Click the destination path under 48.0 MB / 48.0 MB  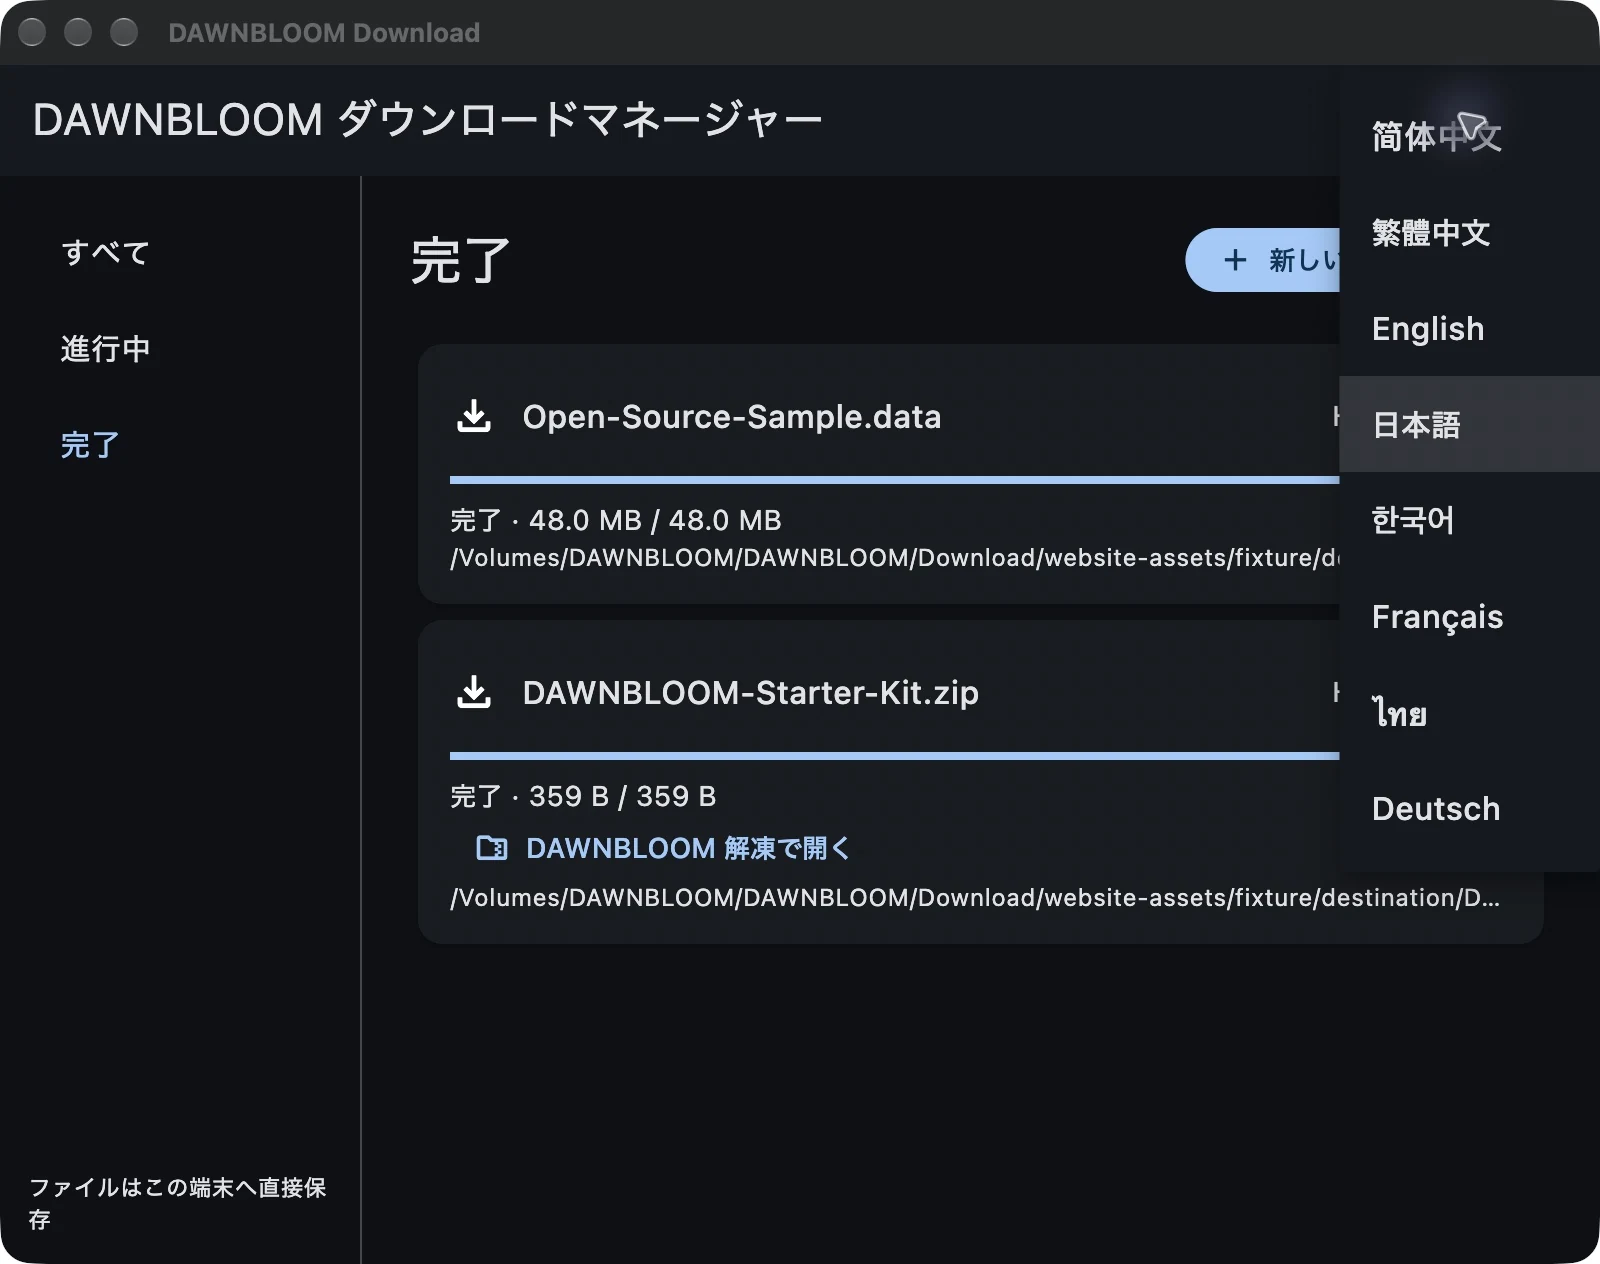pyautogui.click(x=895, y=557)
